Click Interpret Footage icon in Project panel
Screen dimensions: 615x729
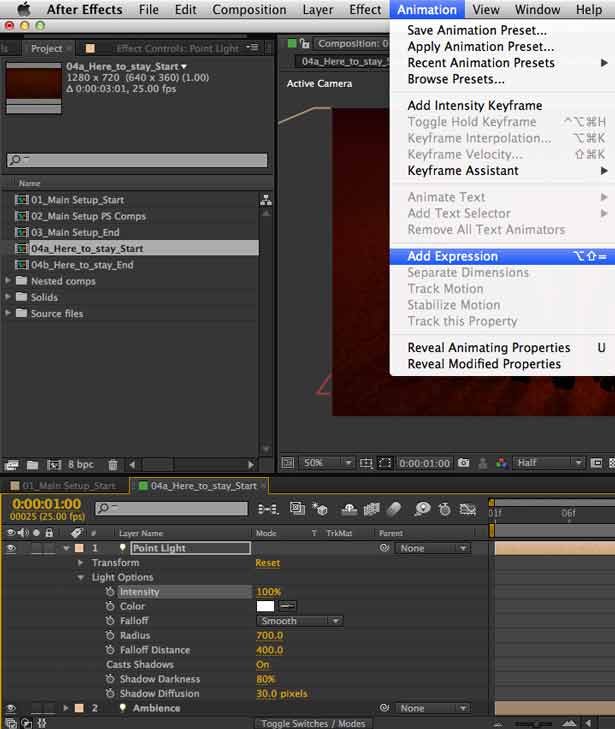pos(12,464)
